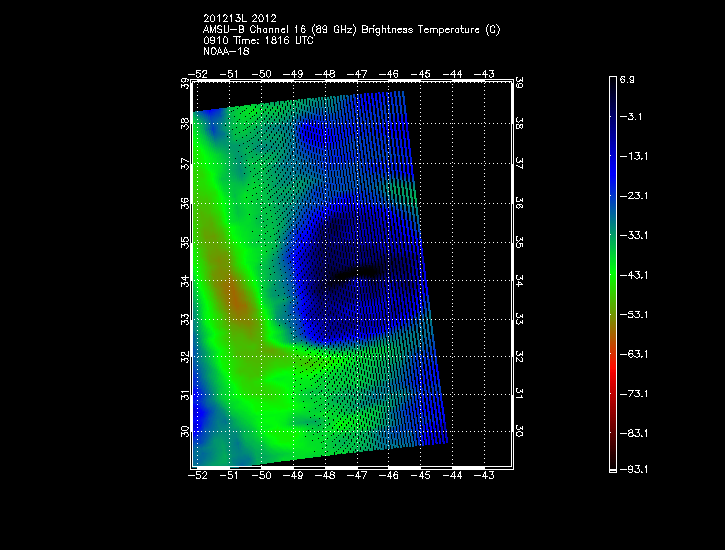Click the -43 label on the bottom axis
725x550 pixels.
tap(485, 477)
